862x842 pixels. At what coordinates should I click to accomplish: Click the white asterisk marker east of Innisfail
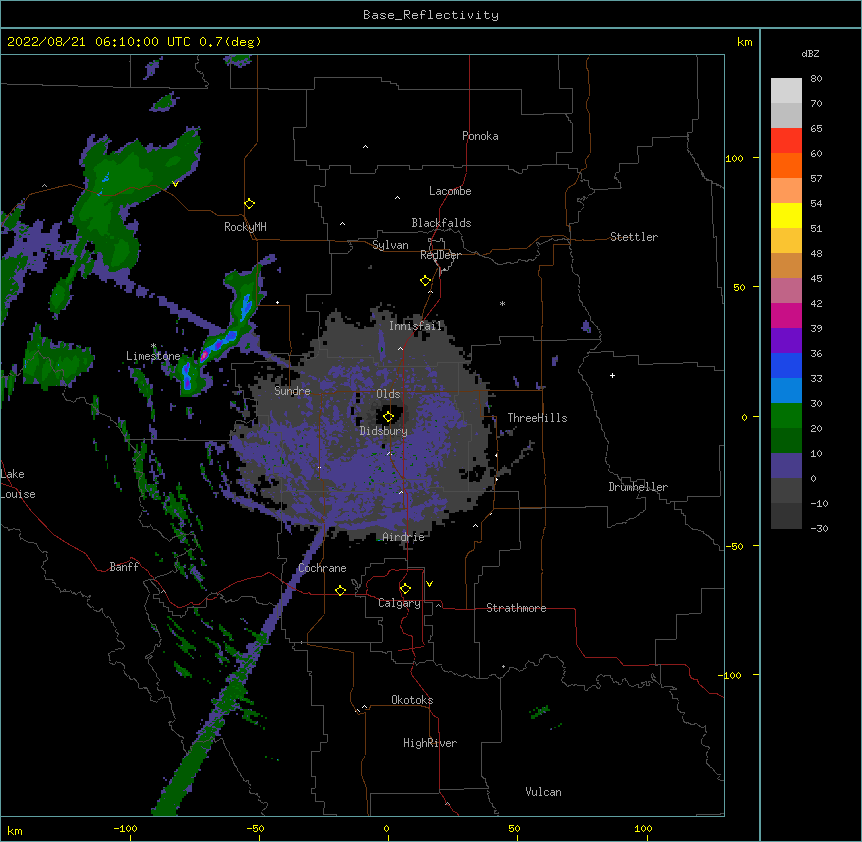click(x=502, y=304)
